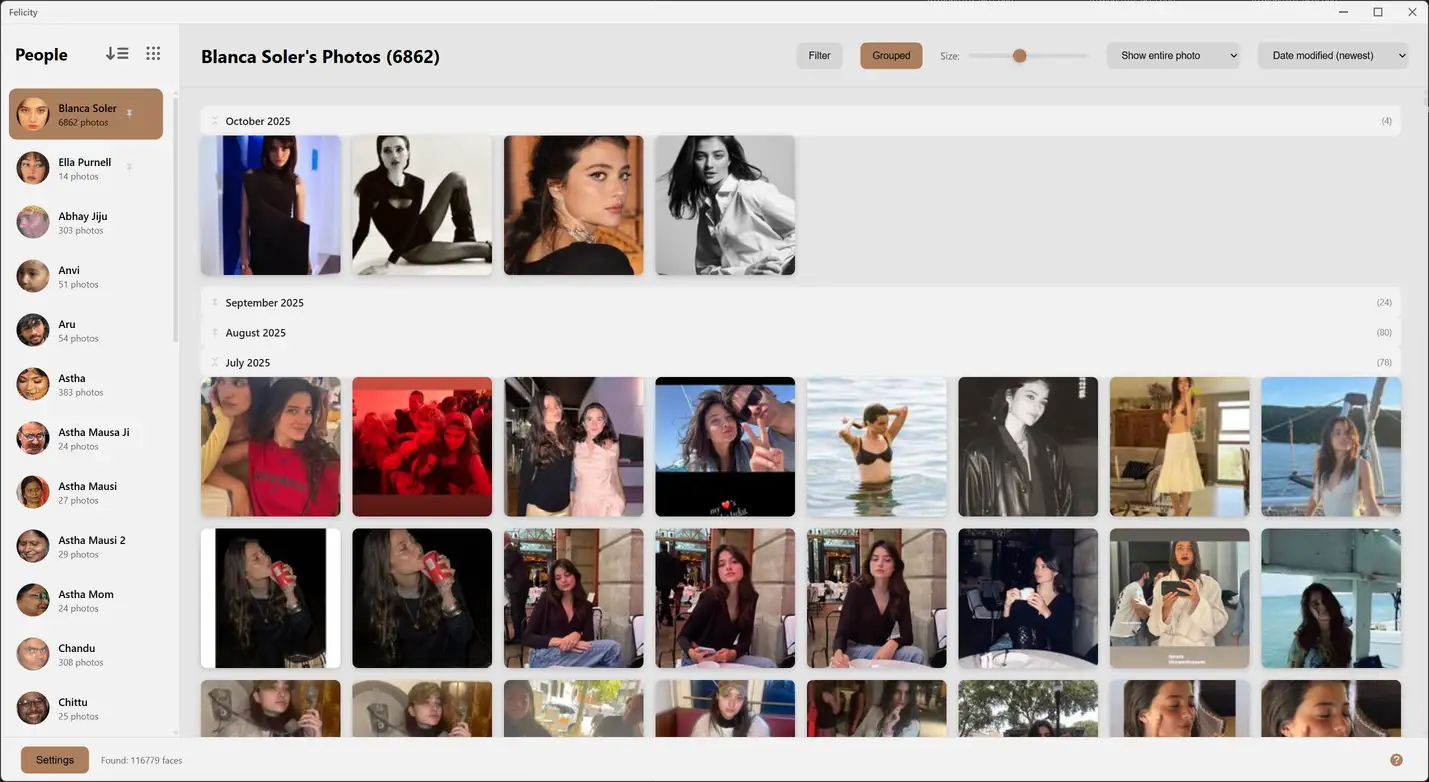Click the Size slider handle
Image resolution: width=1429 pixels, height=782 pixels.
click(x=1019, y=56)
